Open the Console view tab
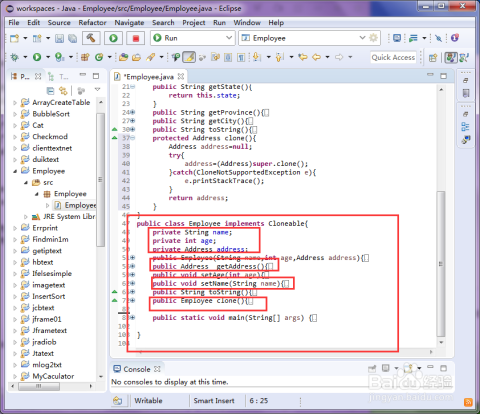This screenshot has height=414, width=480. (x=137, y=369)
